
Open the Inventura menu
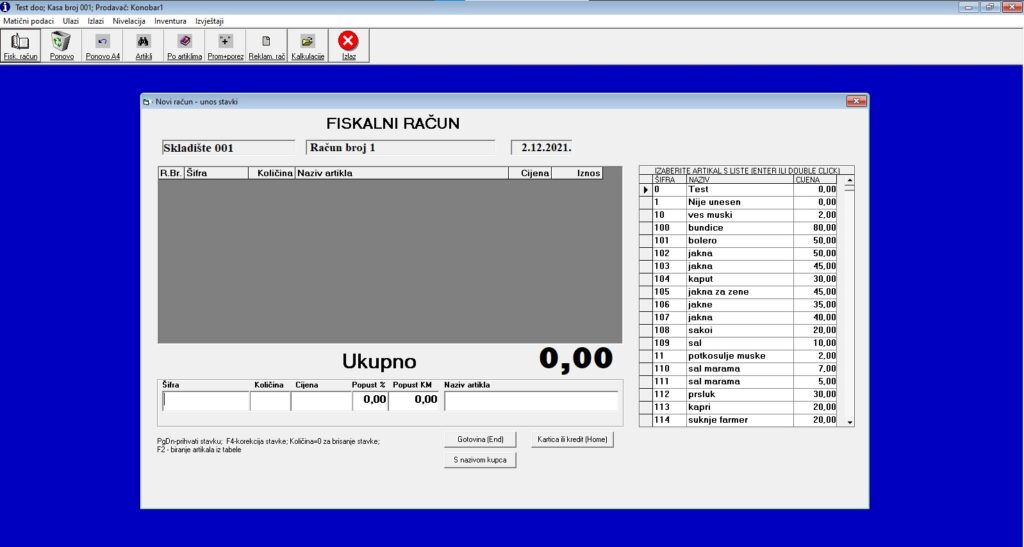(170, 20)
